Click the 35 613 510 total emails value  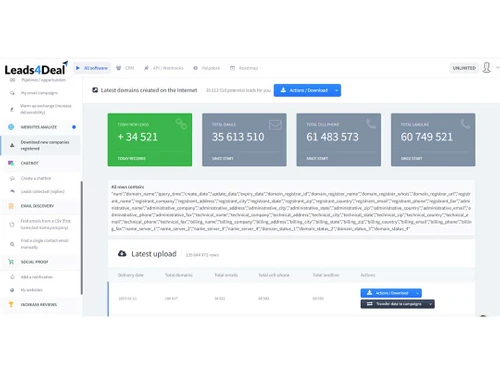coord(238,137)
